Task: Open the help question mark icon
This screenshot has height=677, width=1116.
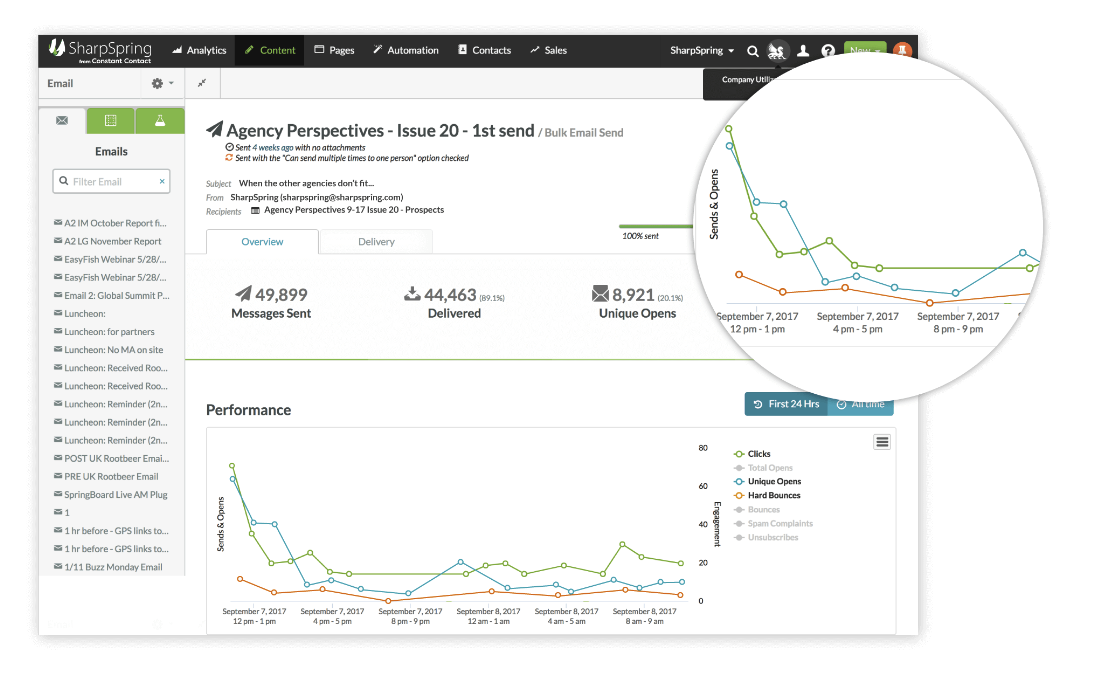Action: (x=828, y=51)
